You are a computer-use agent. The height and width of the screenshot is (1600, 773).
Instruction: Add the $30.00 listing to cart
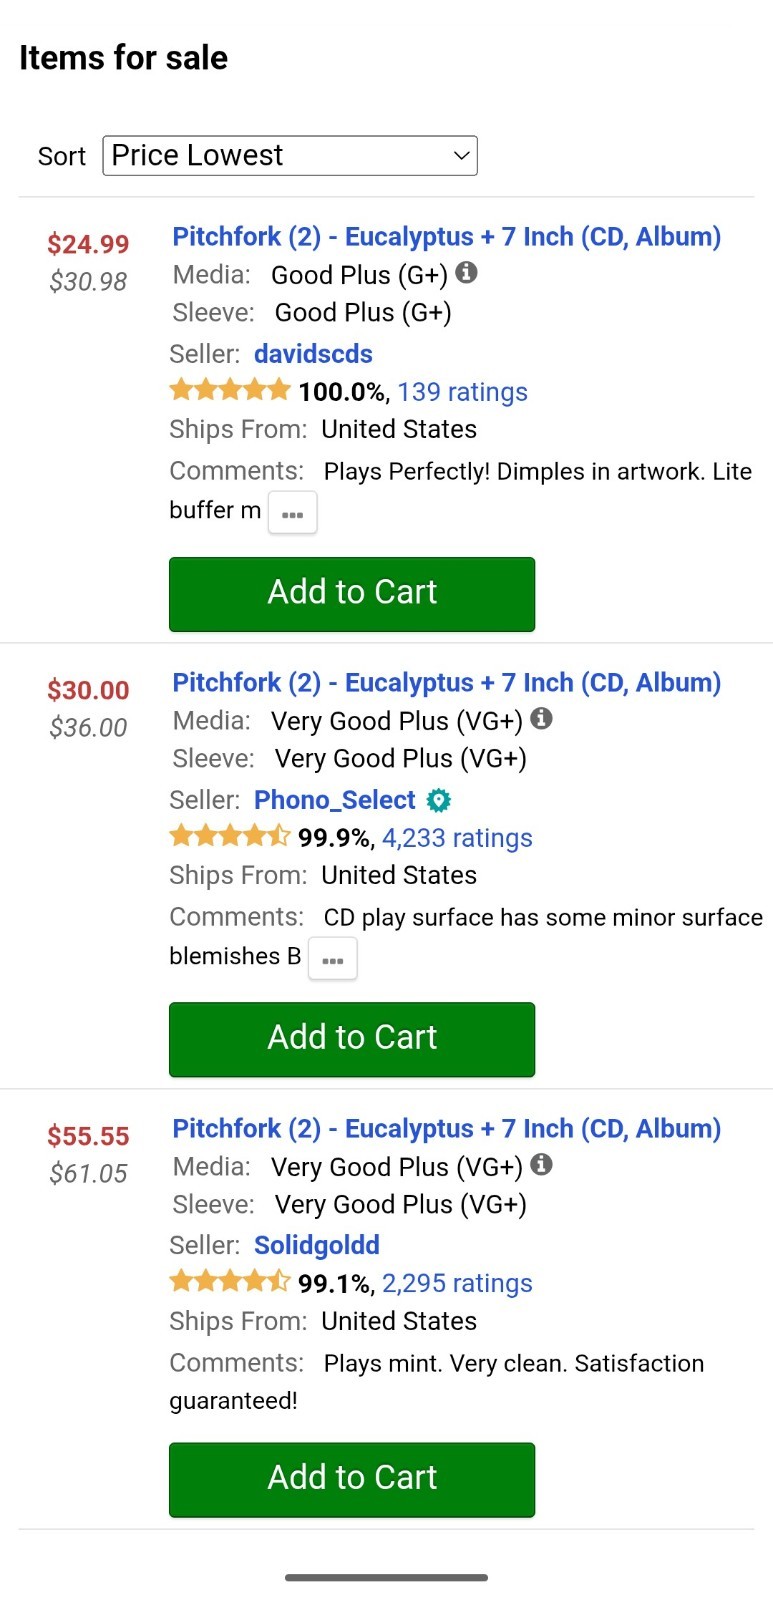(352, 1040)
